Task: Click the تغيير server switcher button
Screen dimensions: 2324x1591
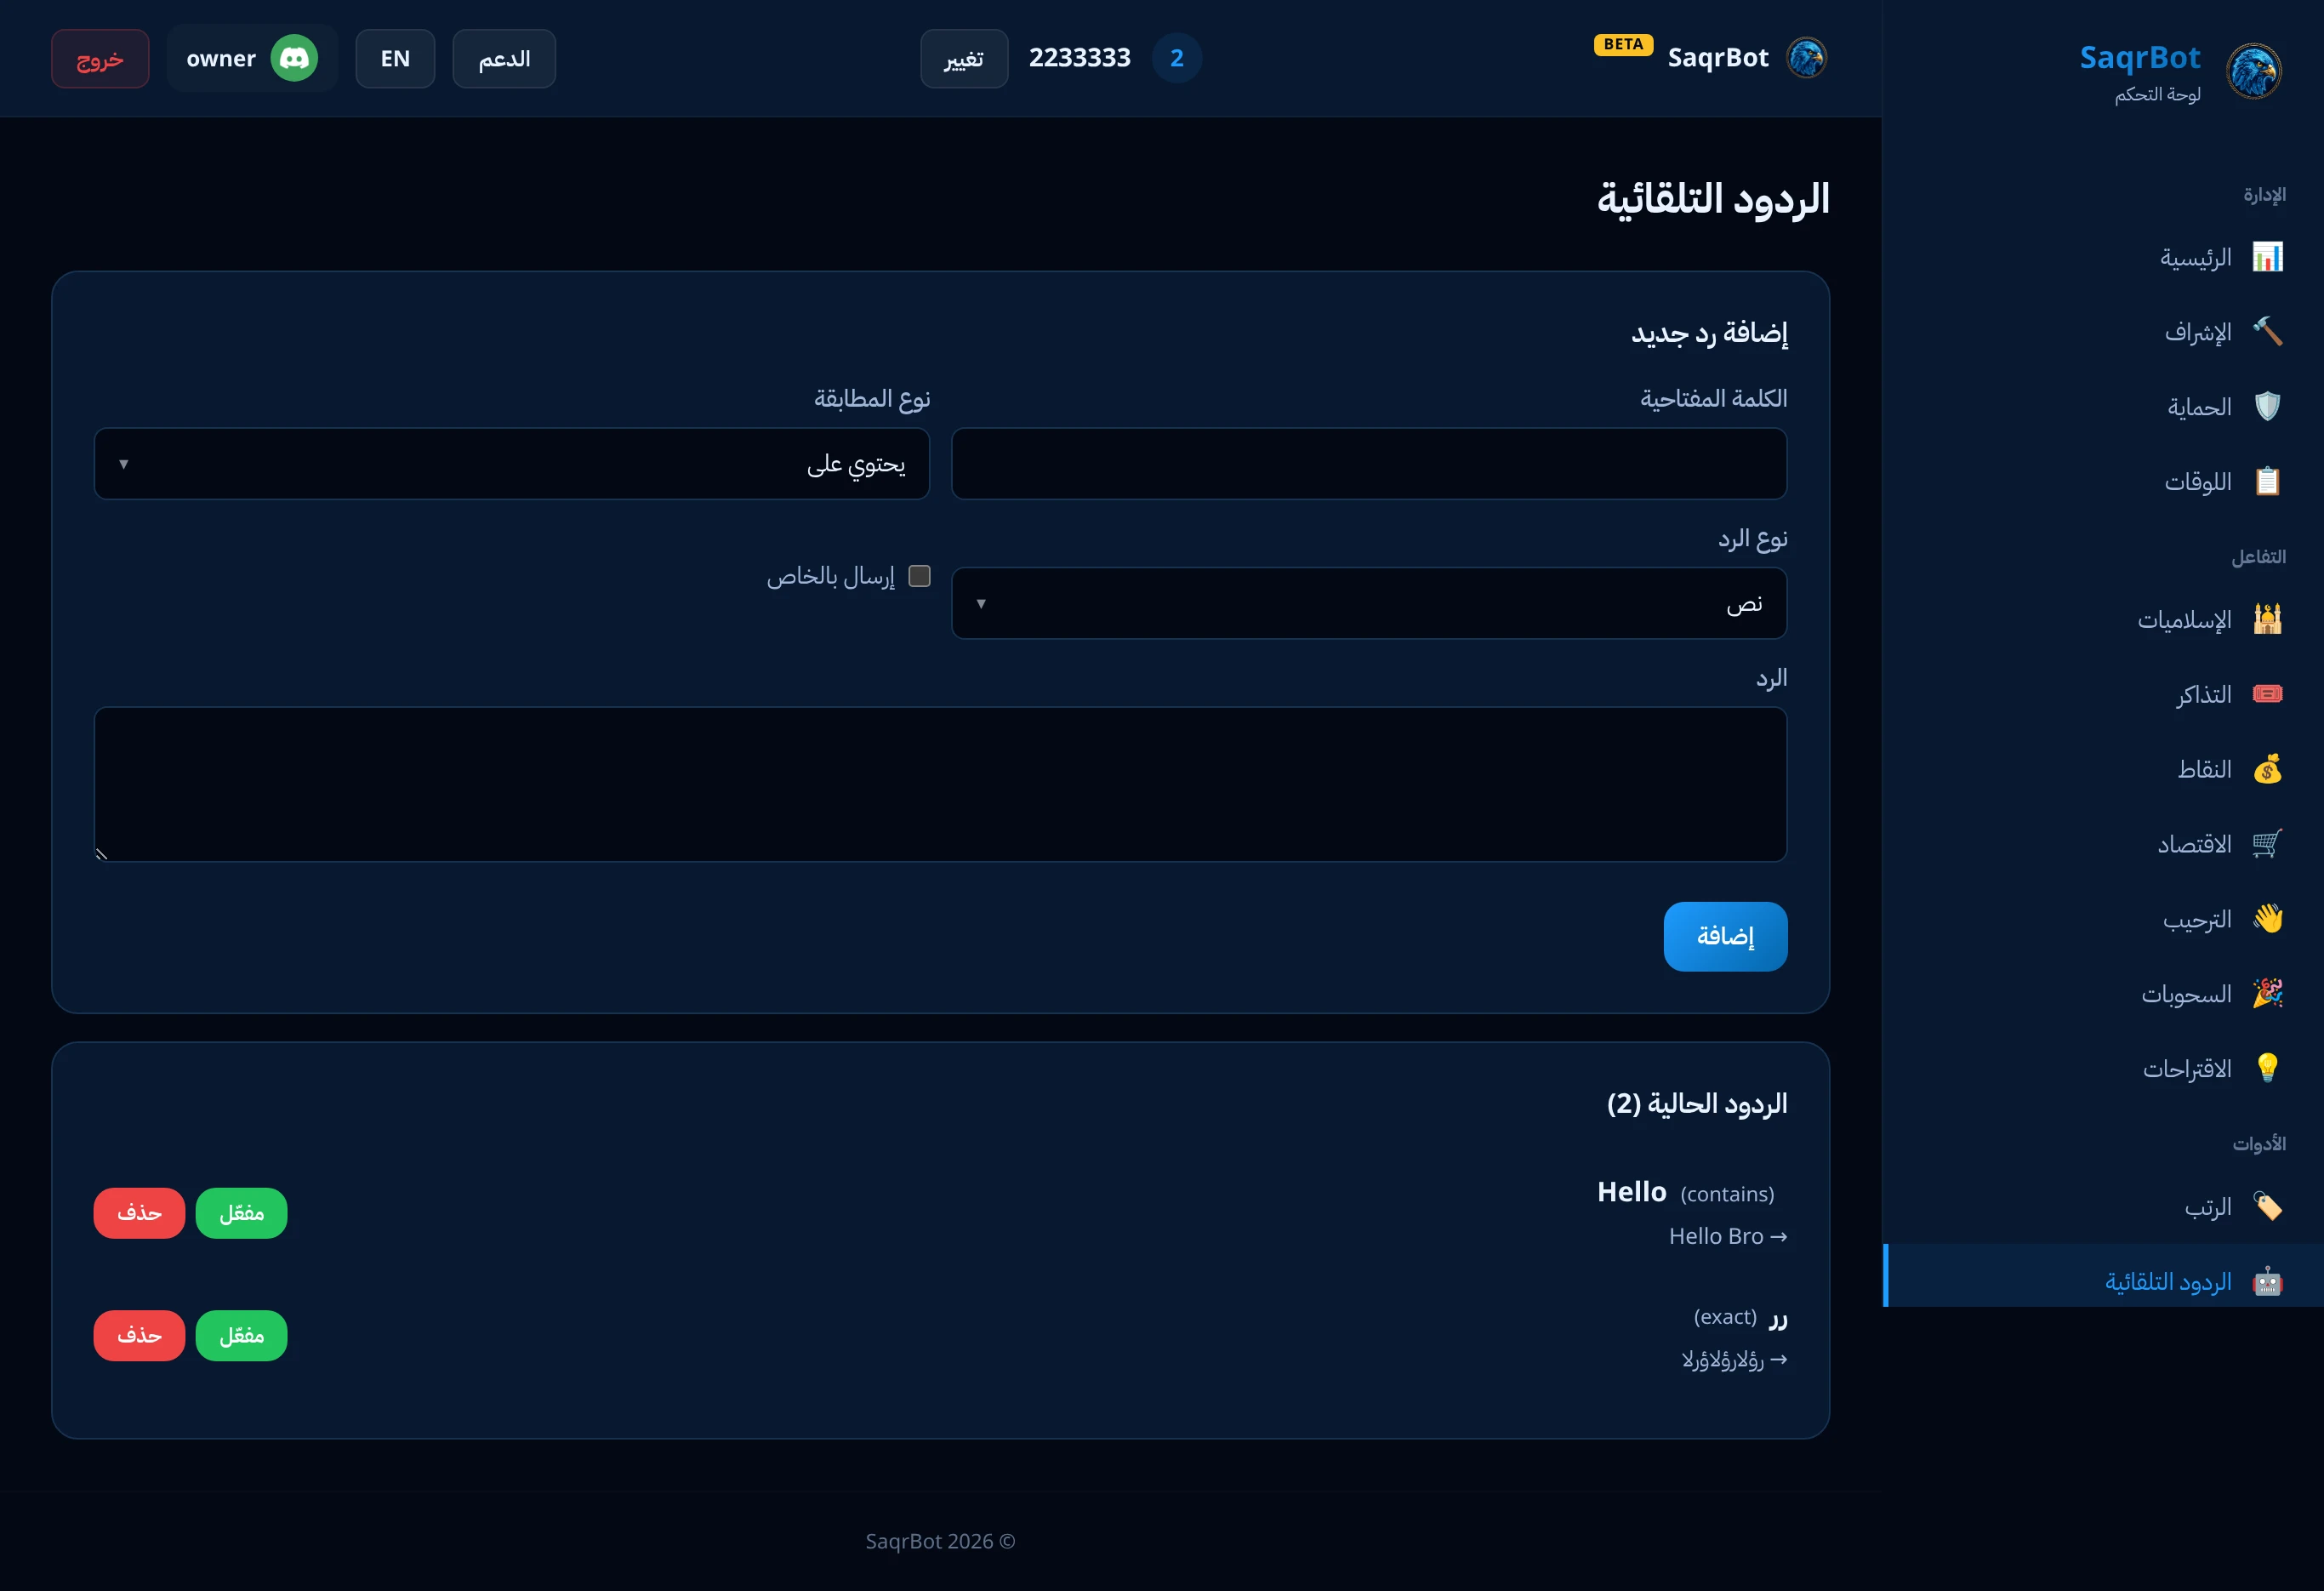Action: tap(964, 58)
